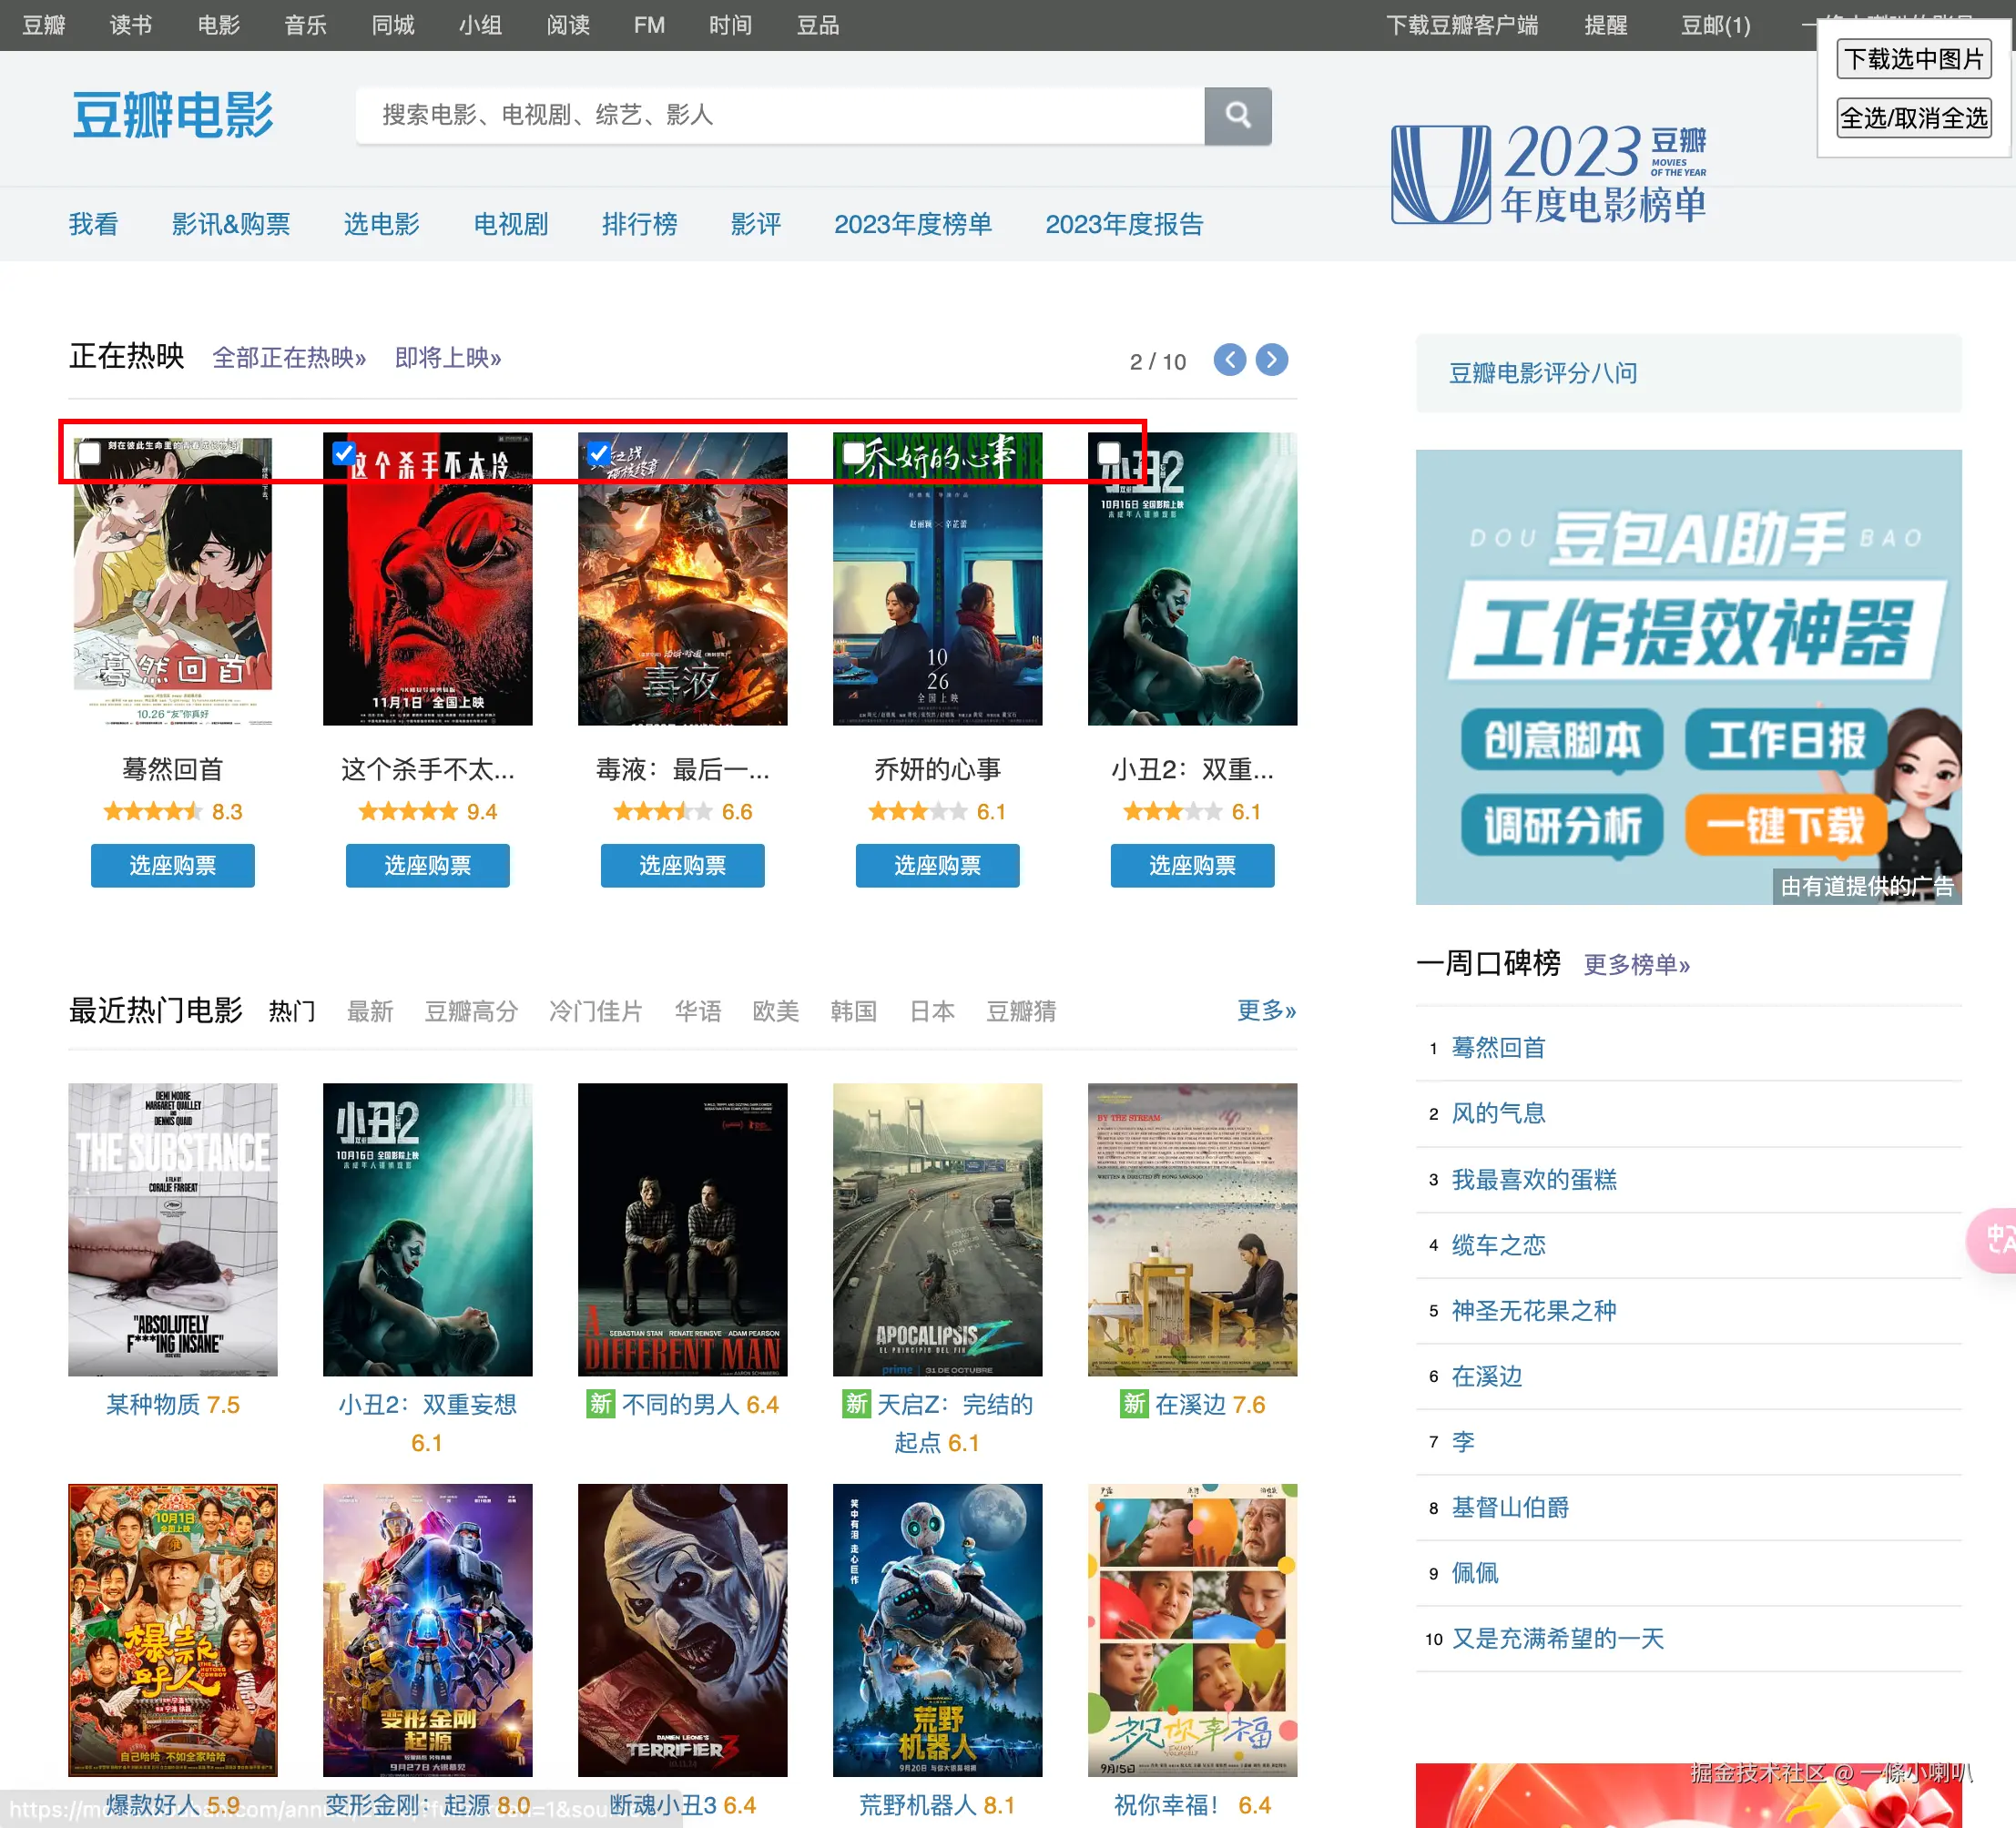Click the pink translate floating icon
This screenshot has height=1828, width=2016.
(1996, 1240)
